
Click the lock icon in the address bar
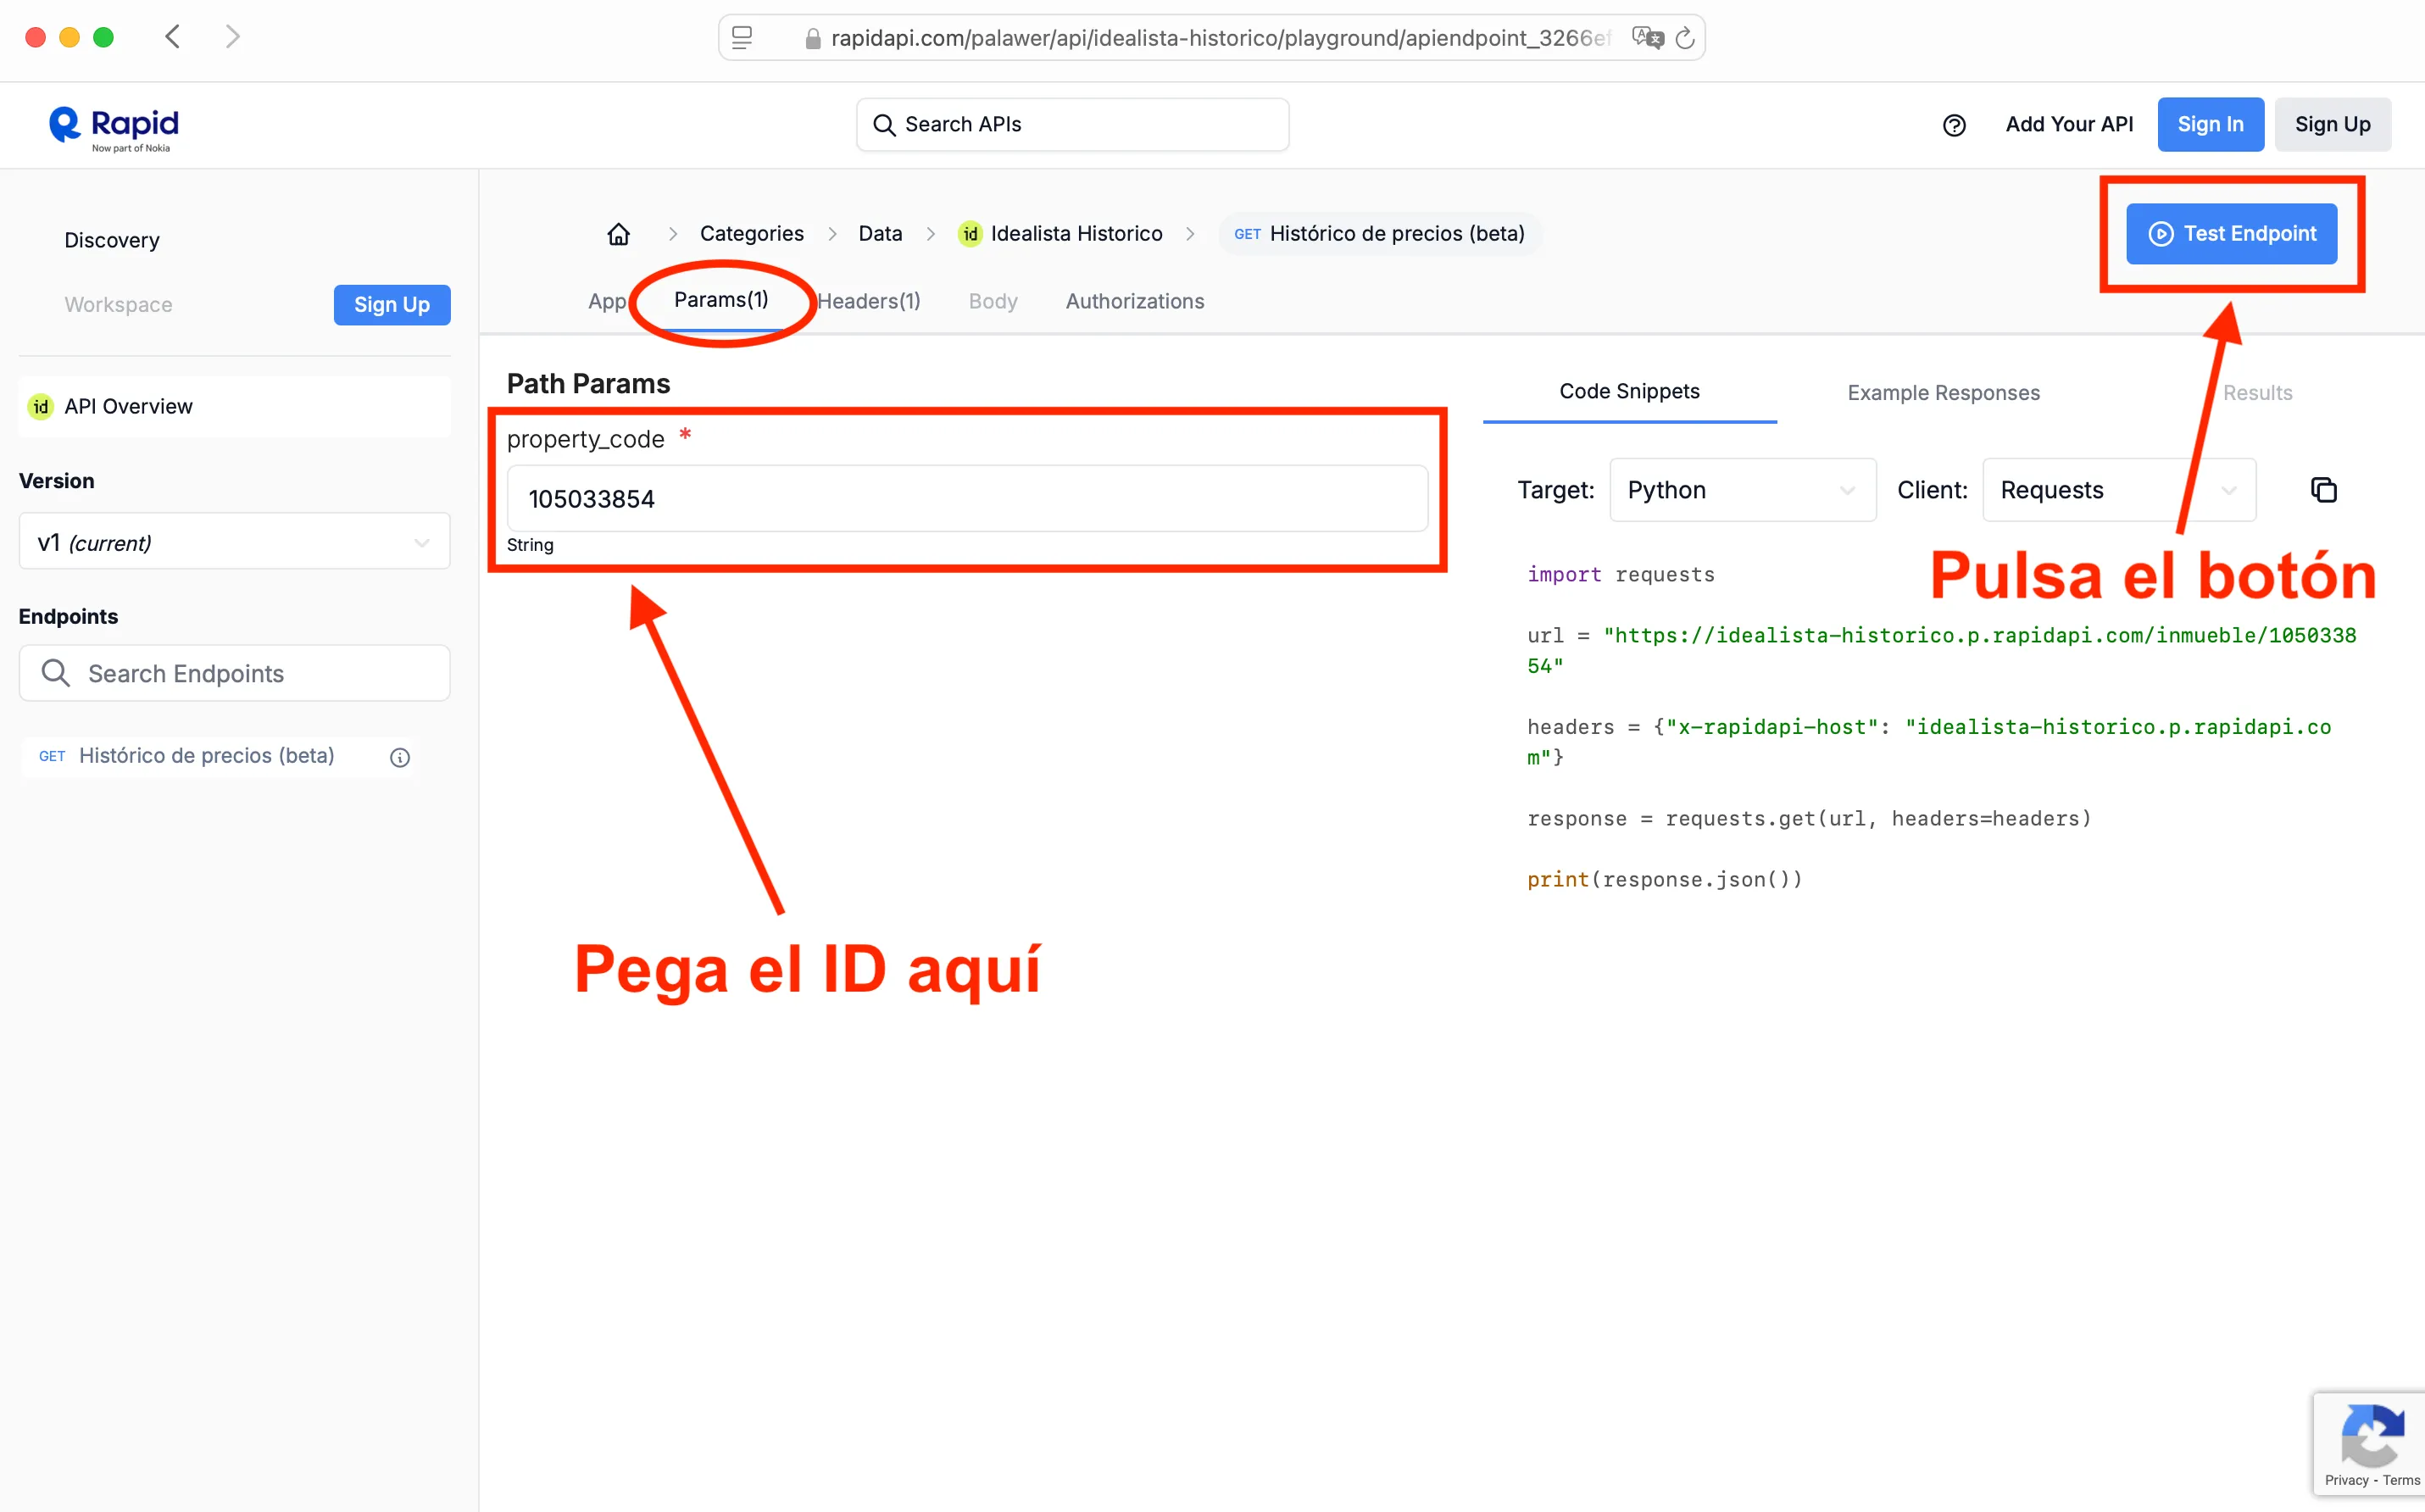pyautogui.click(x=812, y=39)
